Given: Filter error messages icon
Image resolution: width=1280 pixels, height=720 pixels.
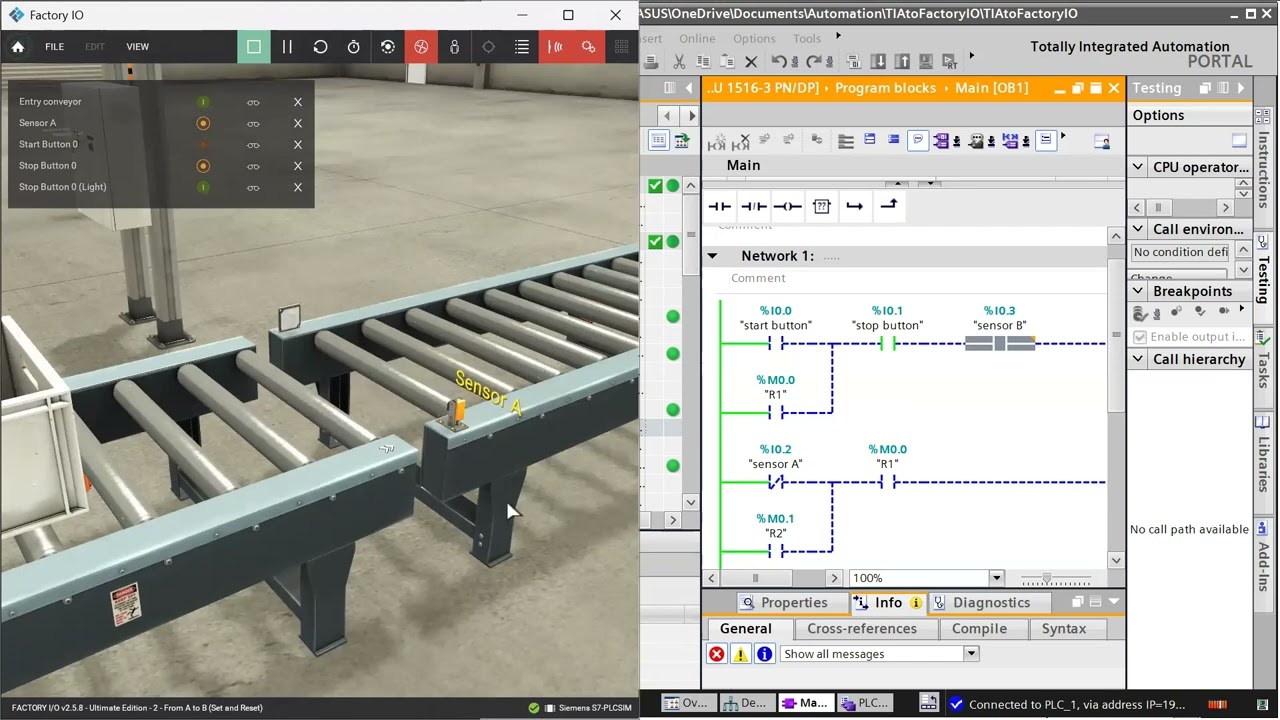Looking at the screenshot, I should pyautogui.click(x=717, y=654).
